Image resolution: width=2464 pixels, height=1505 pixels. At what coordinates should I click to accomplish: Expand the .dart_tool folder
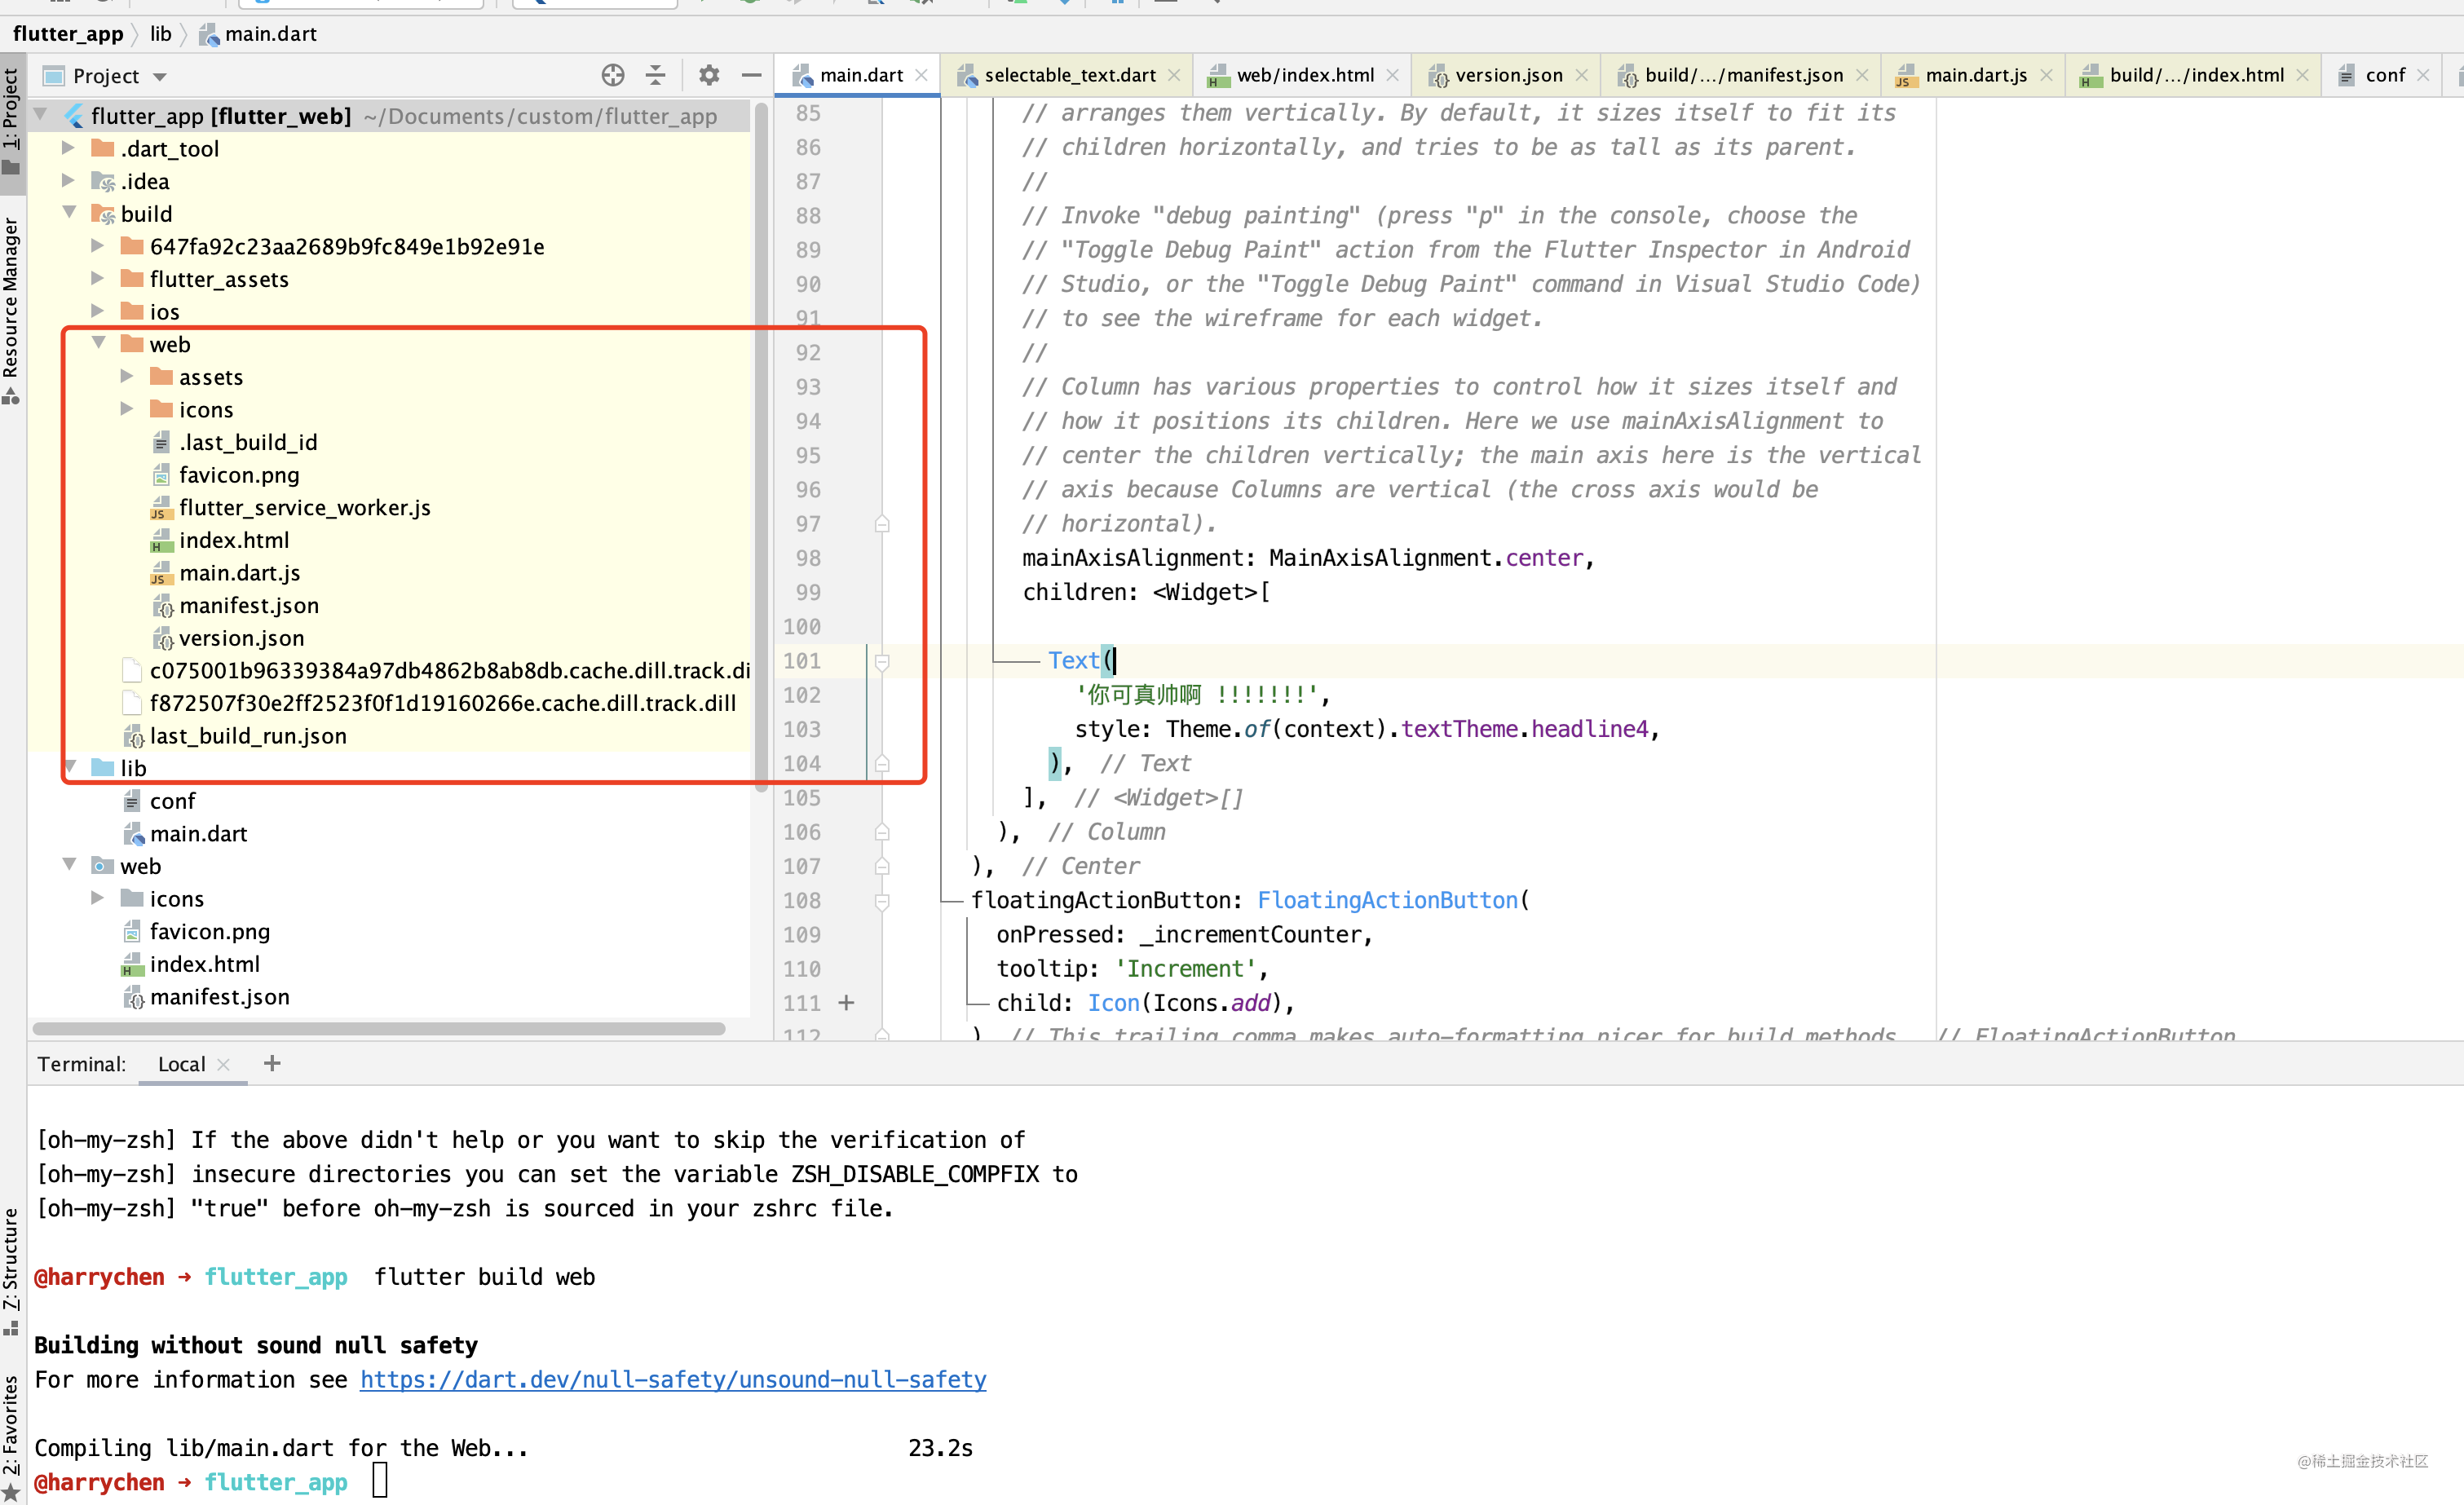pyautogui.click(x=68, y=148)
